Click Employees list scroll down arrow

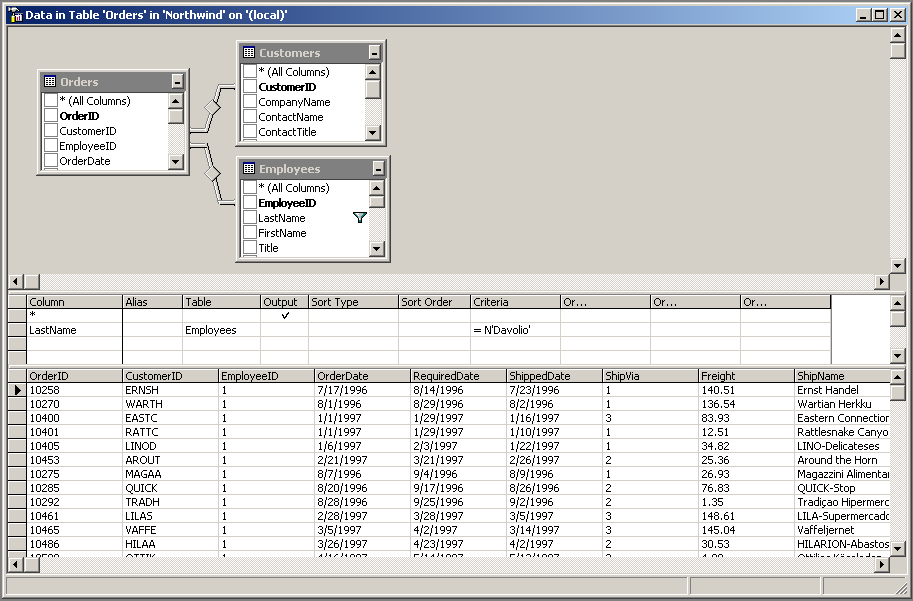point(377,249)
